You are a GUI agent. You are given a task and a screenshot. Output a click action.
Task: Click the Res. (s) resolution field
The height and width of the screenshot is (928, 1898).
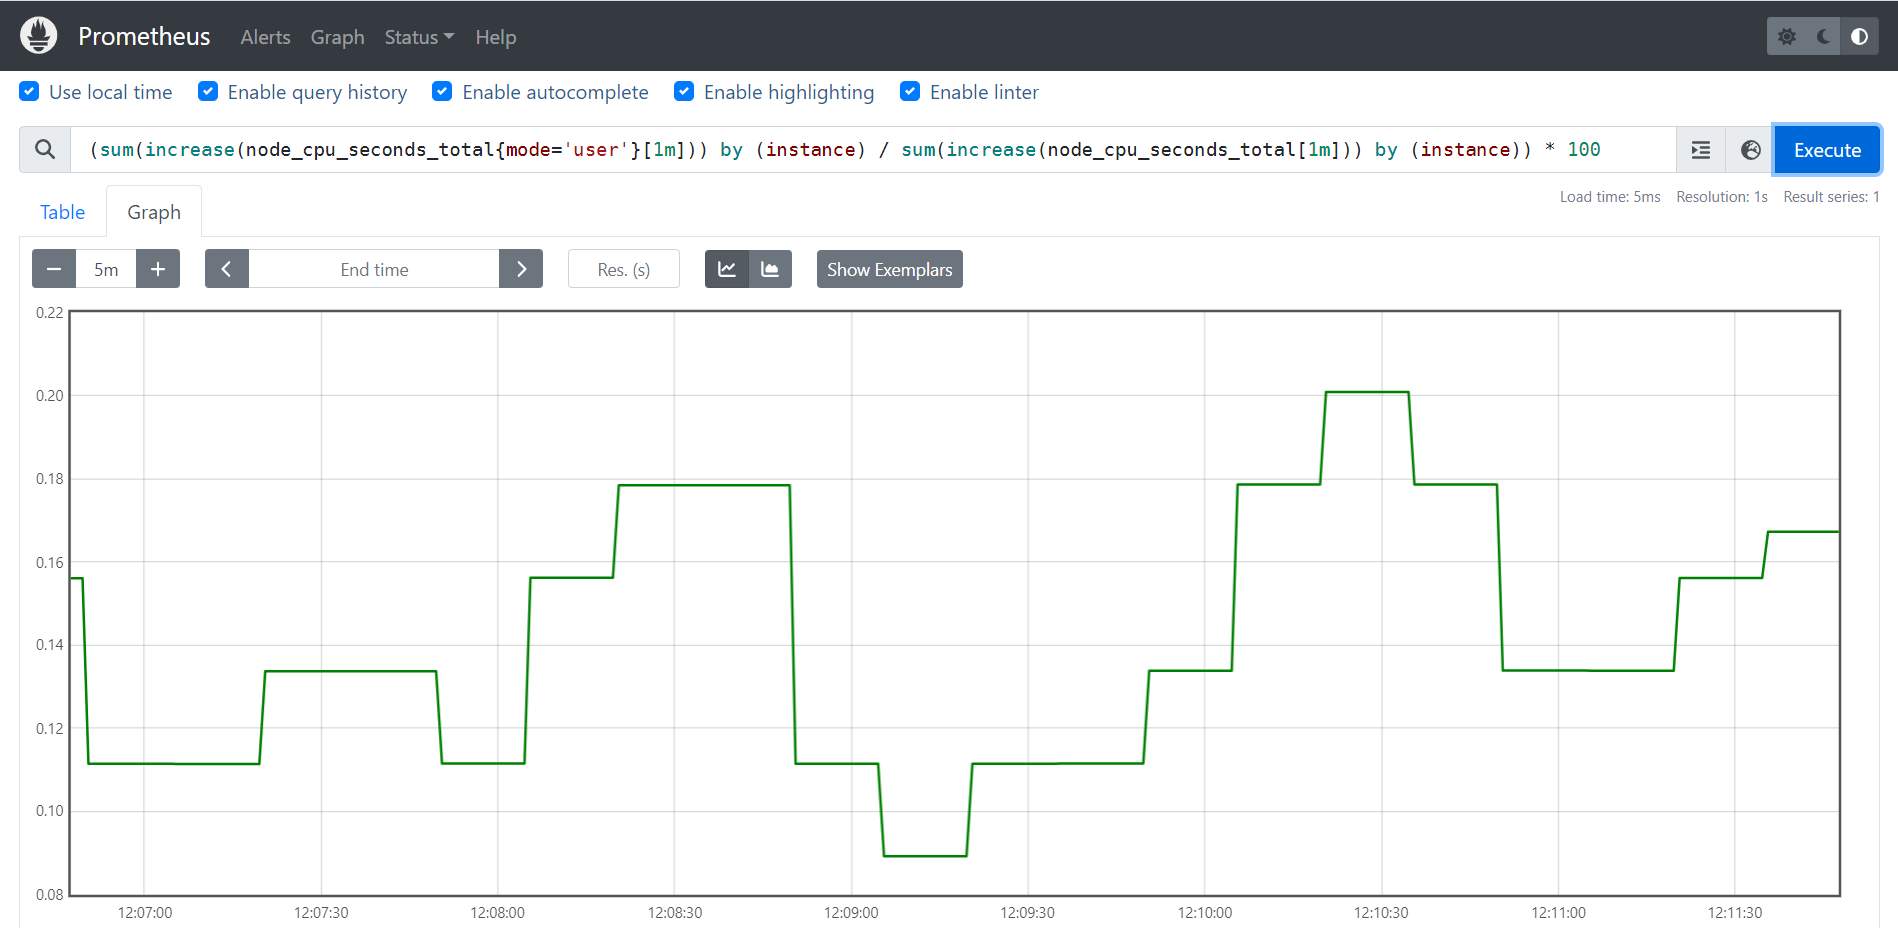[x=624, y=269]
